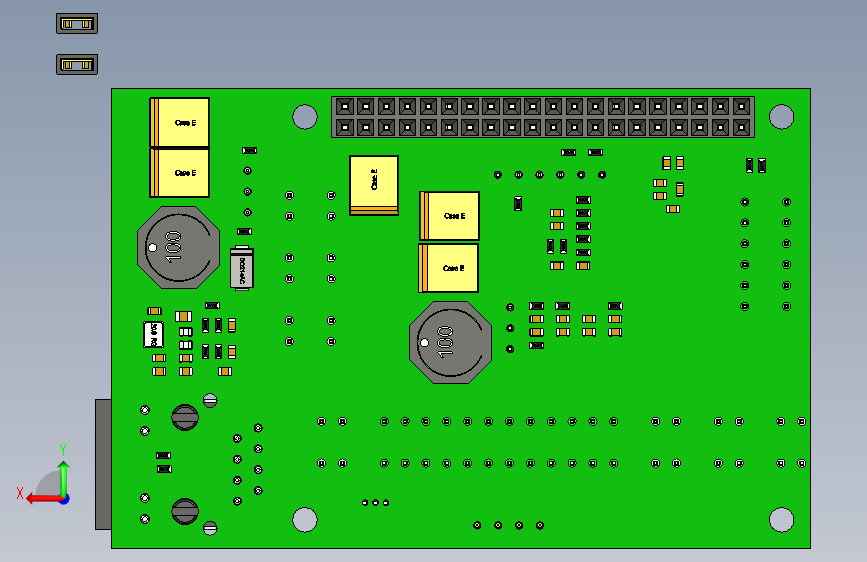Select the bottom-right mounting hole
Screen dimensions: 867x562
pos(781,519)
